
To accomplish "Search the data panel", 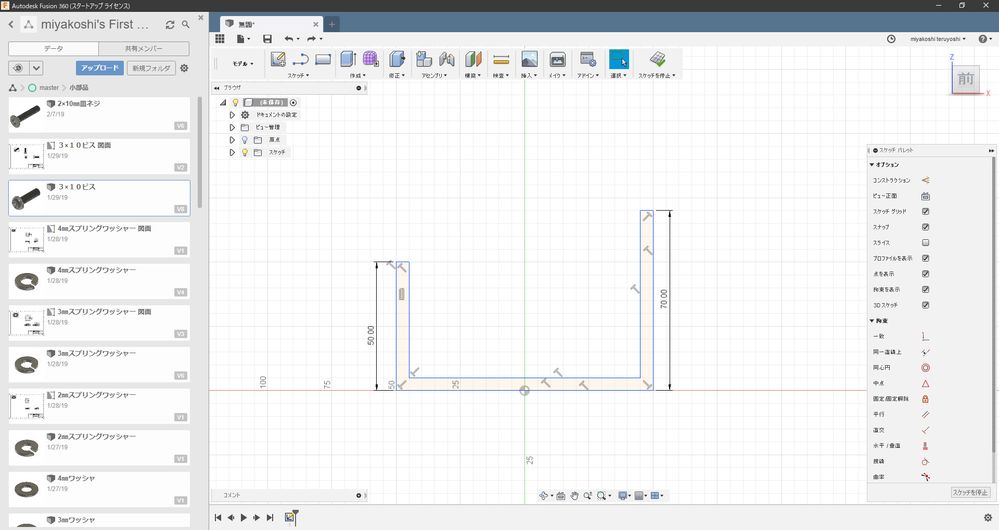I will [x=185, y=25].
